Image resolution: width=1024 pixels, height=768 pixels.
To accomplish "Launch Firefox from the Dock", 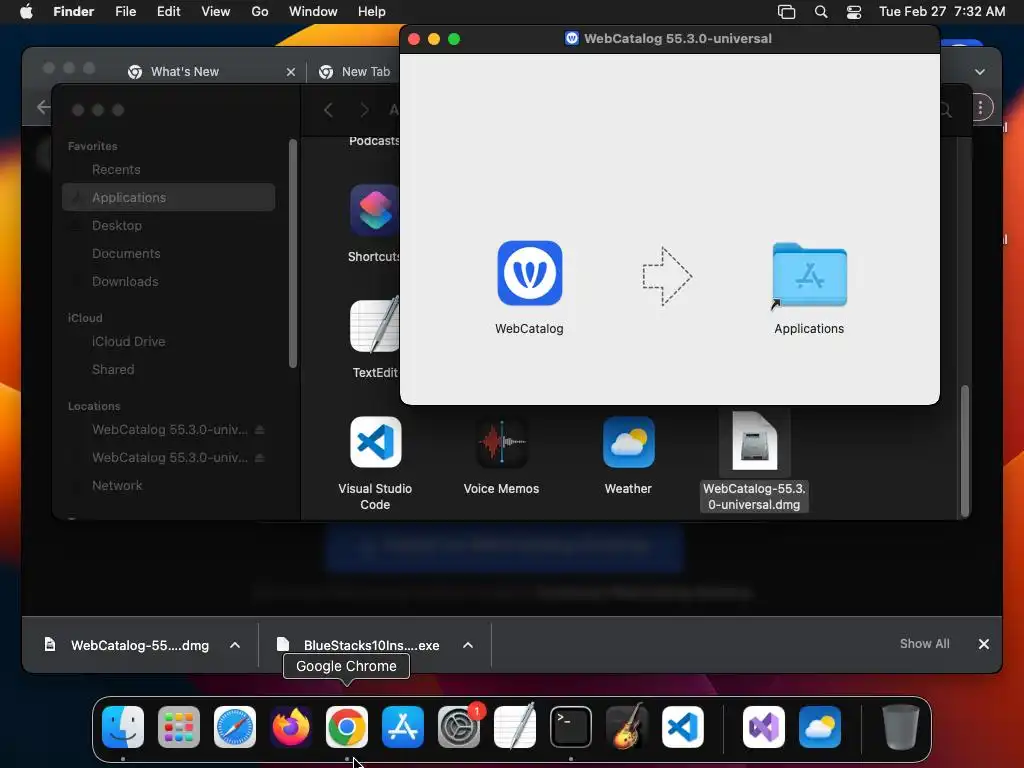I will point(291,727).
